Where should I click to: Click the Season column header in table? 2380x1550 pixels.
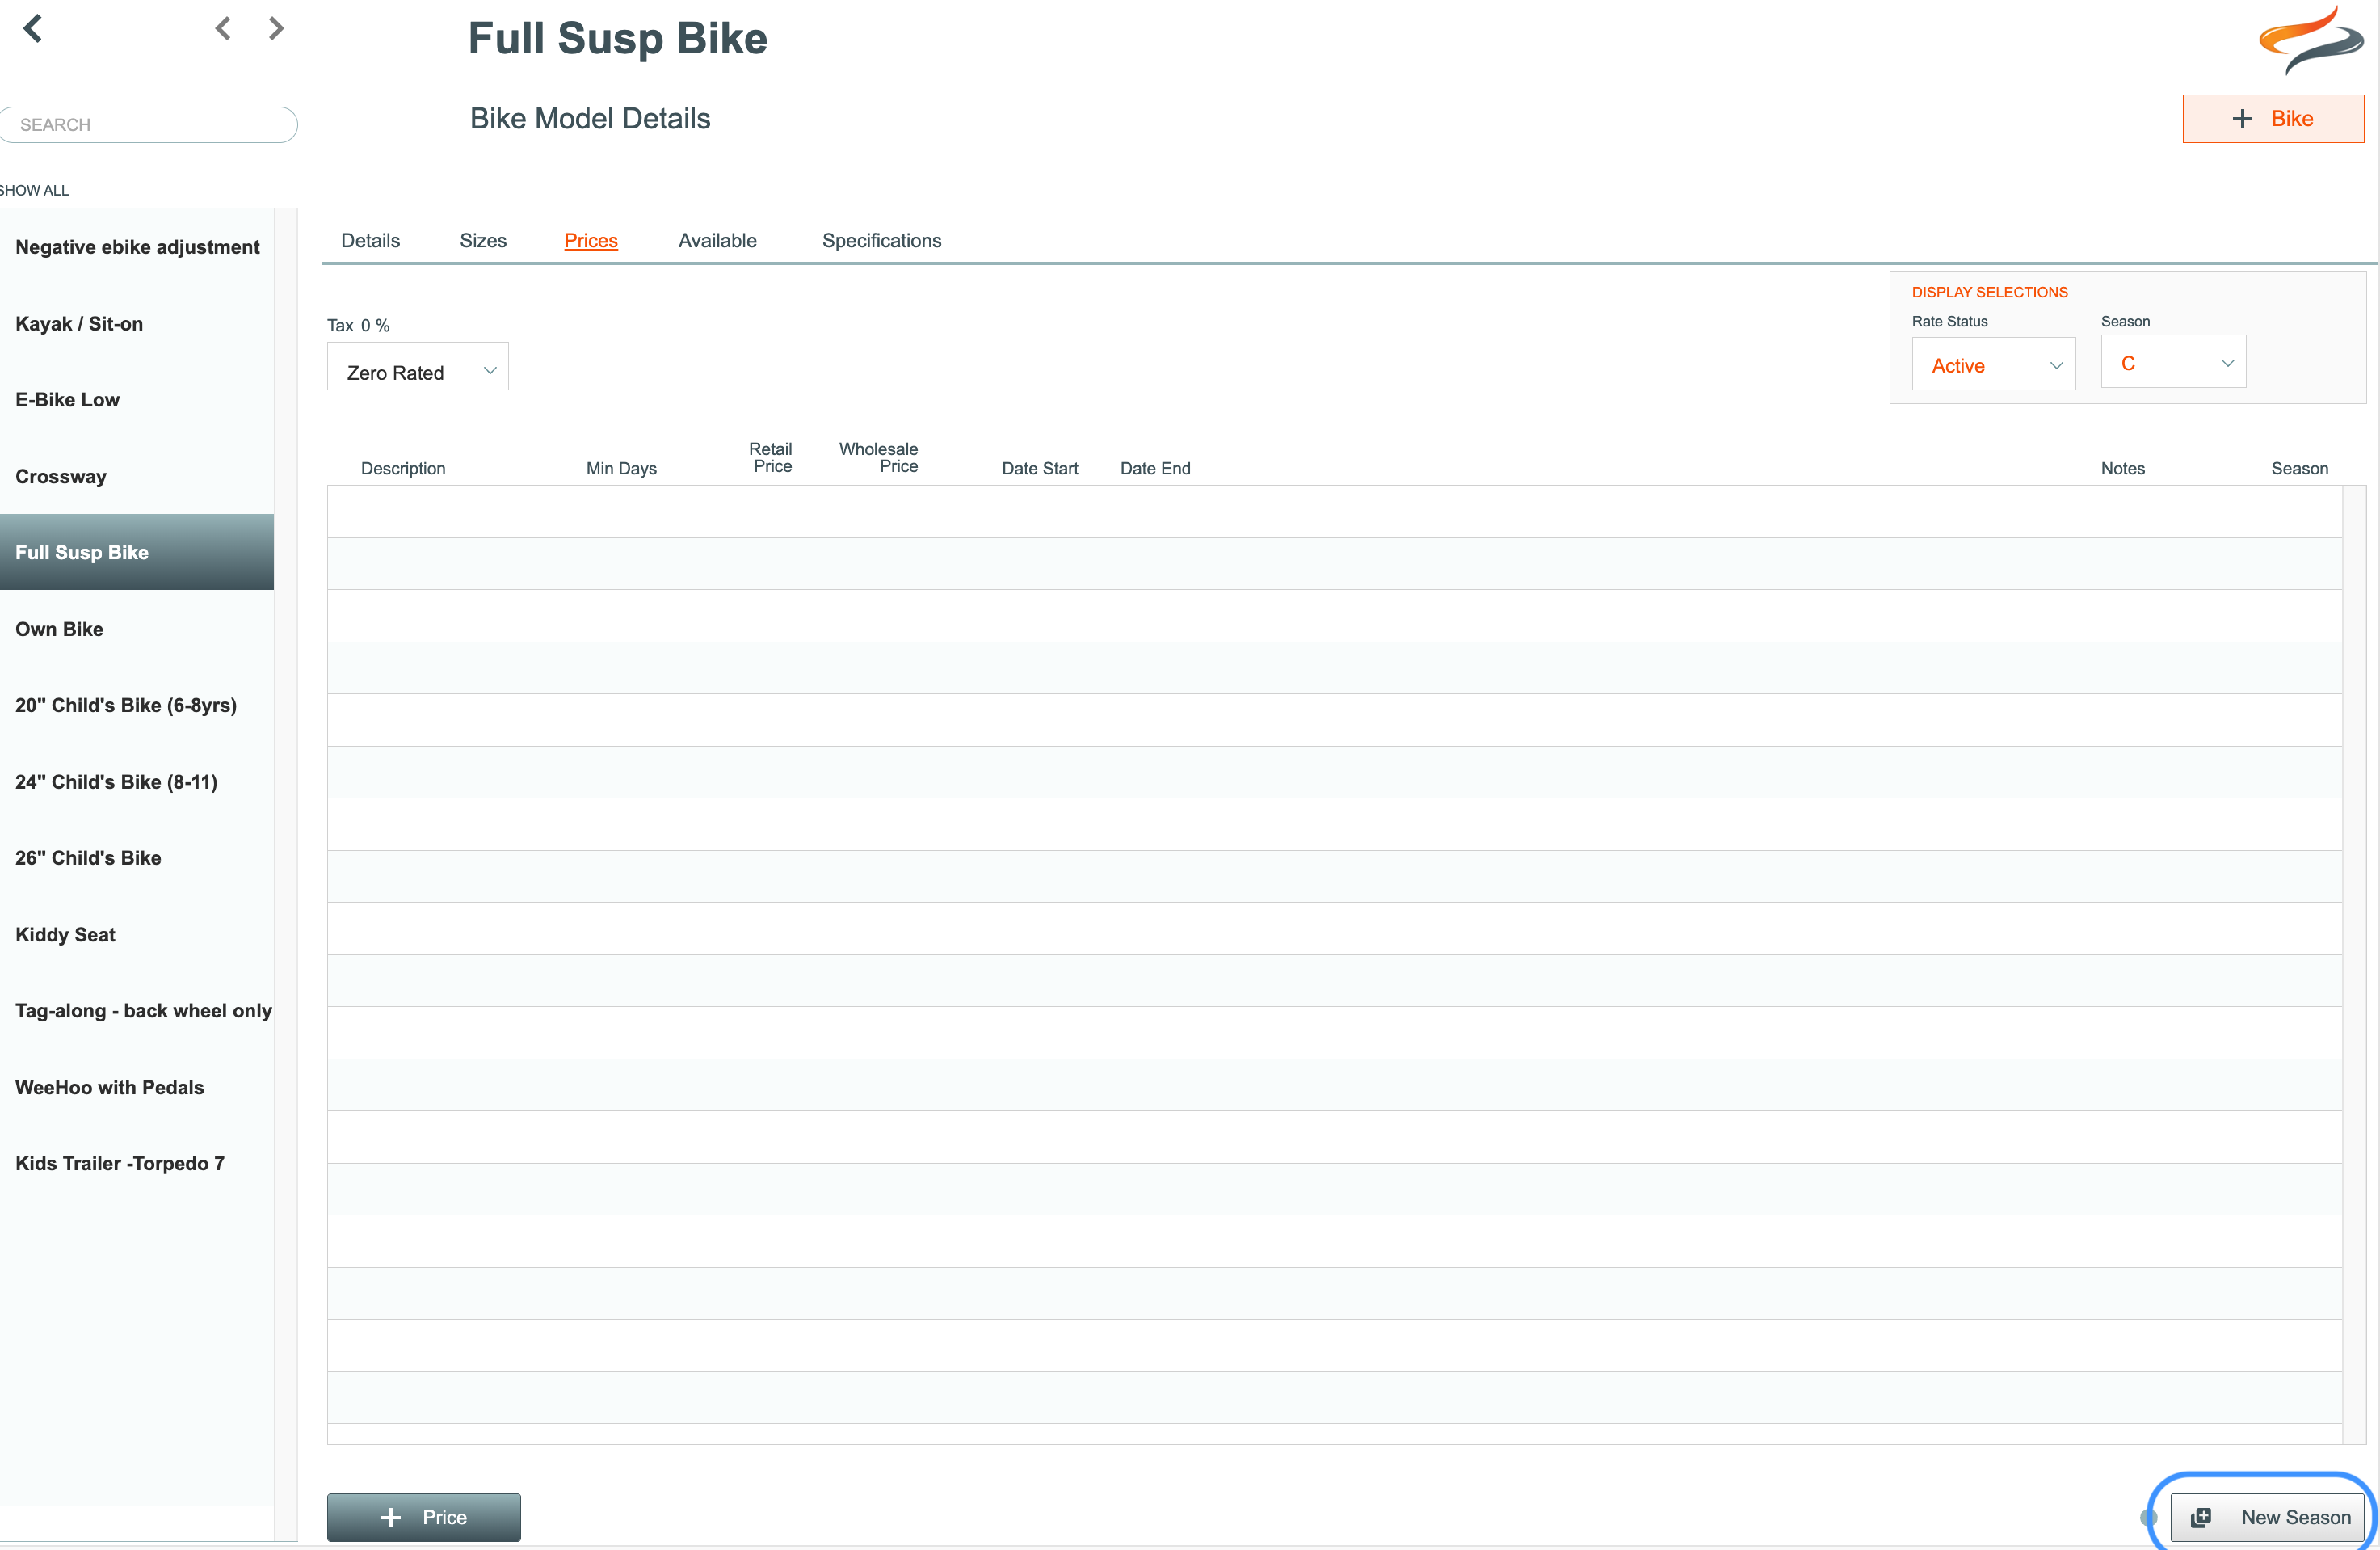(x=2299, y=469)
